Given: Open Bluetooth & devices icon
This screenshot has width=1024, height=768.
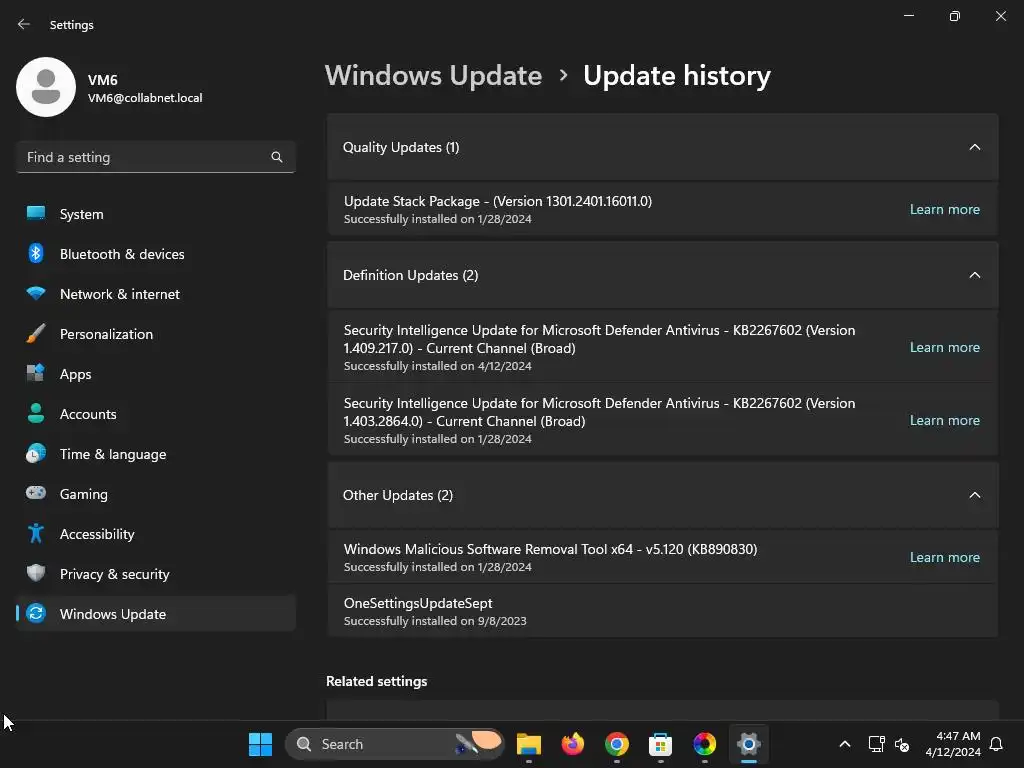Looking at the screenshot, I should point(36,253).
